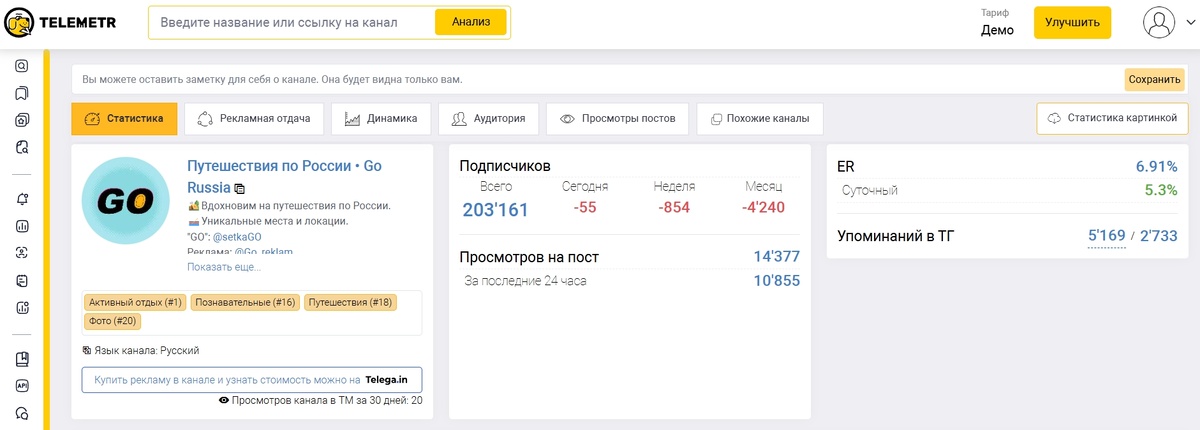1200x430 pixels.
Task: Click the personal note input field
Action: click(x=598, y=79)
